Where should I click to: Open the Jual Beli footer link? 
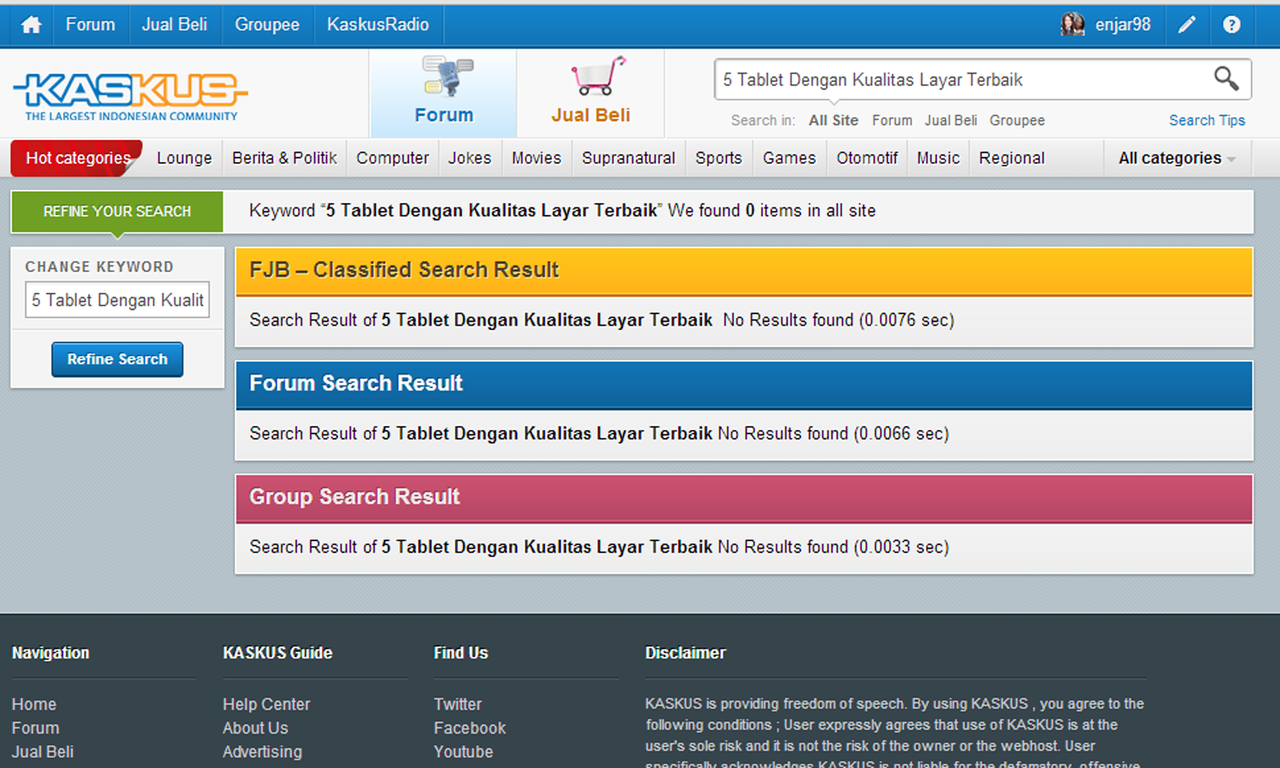pyautogui.click(x=43, y=752)
